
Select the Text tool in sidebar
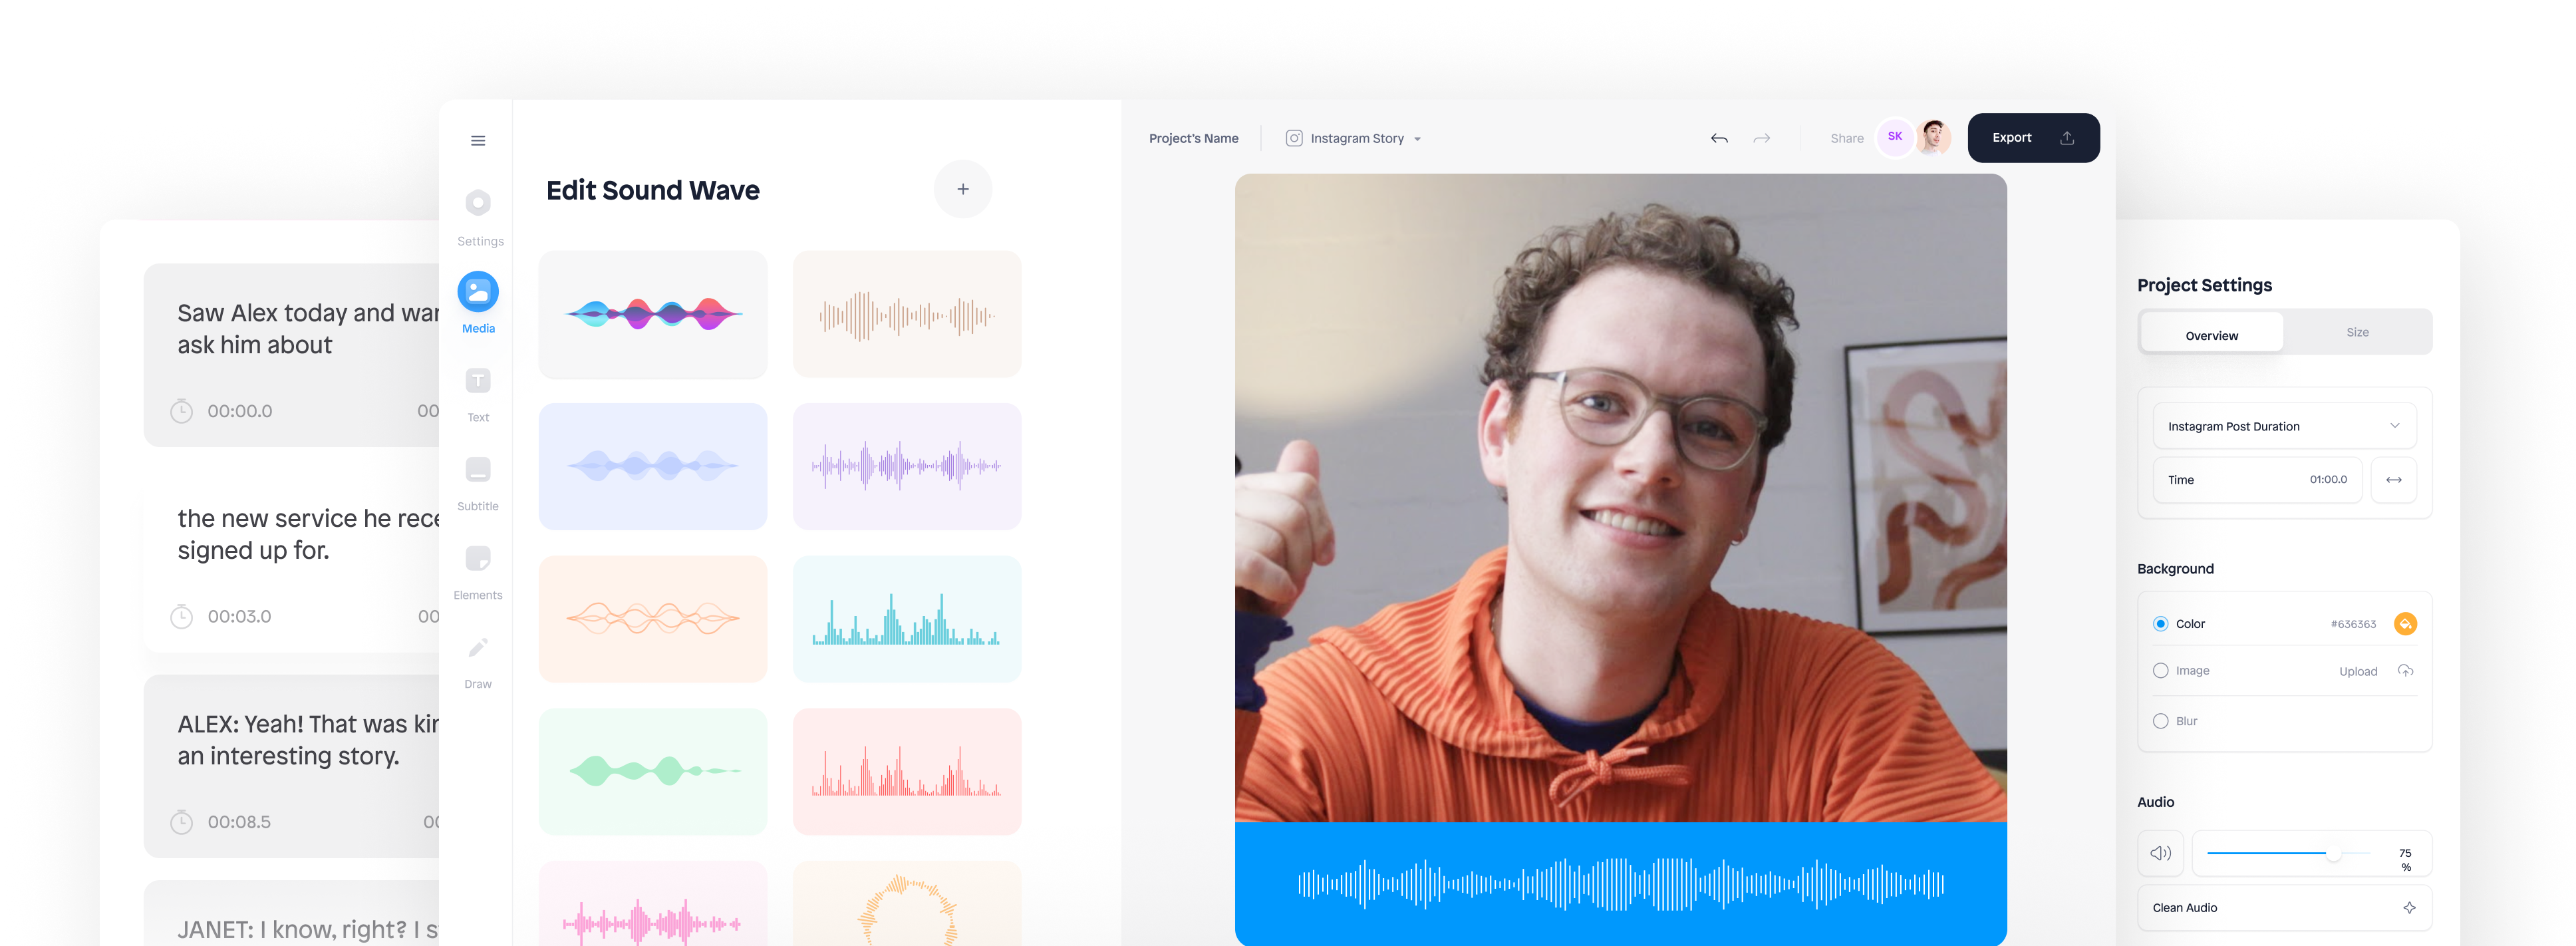(478, 396)
